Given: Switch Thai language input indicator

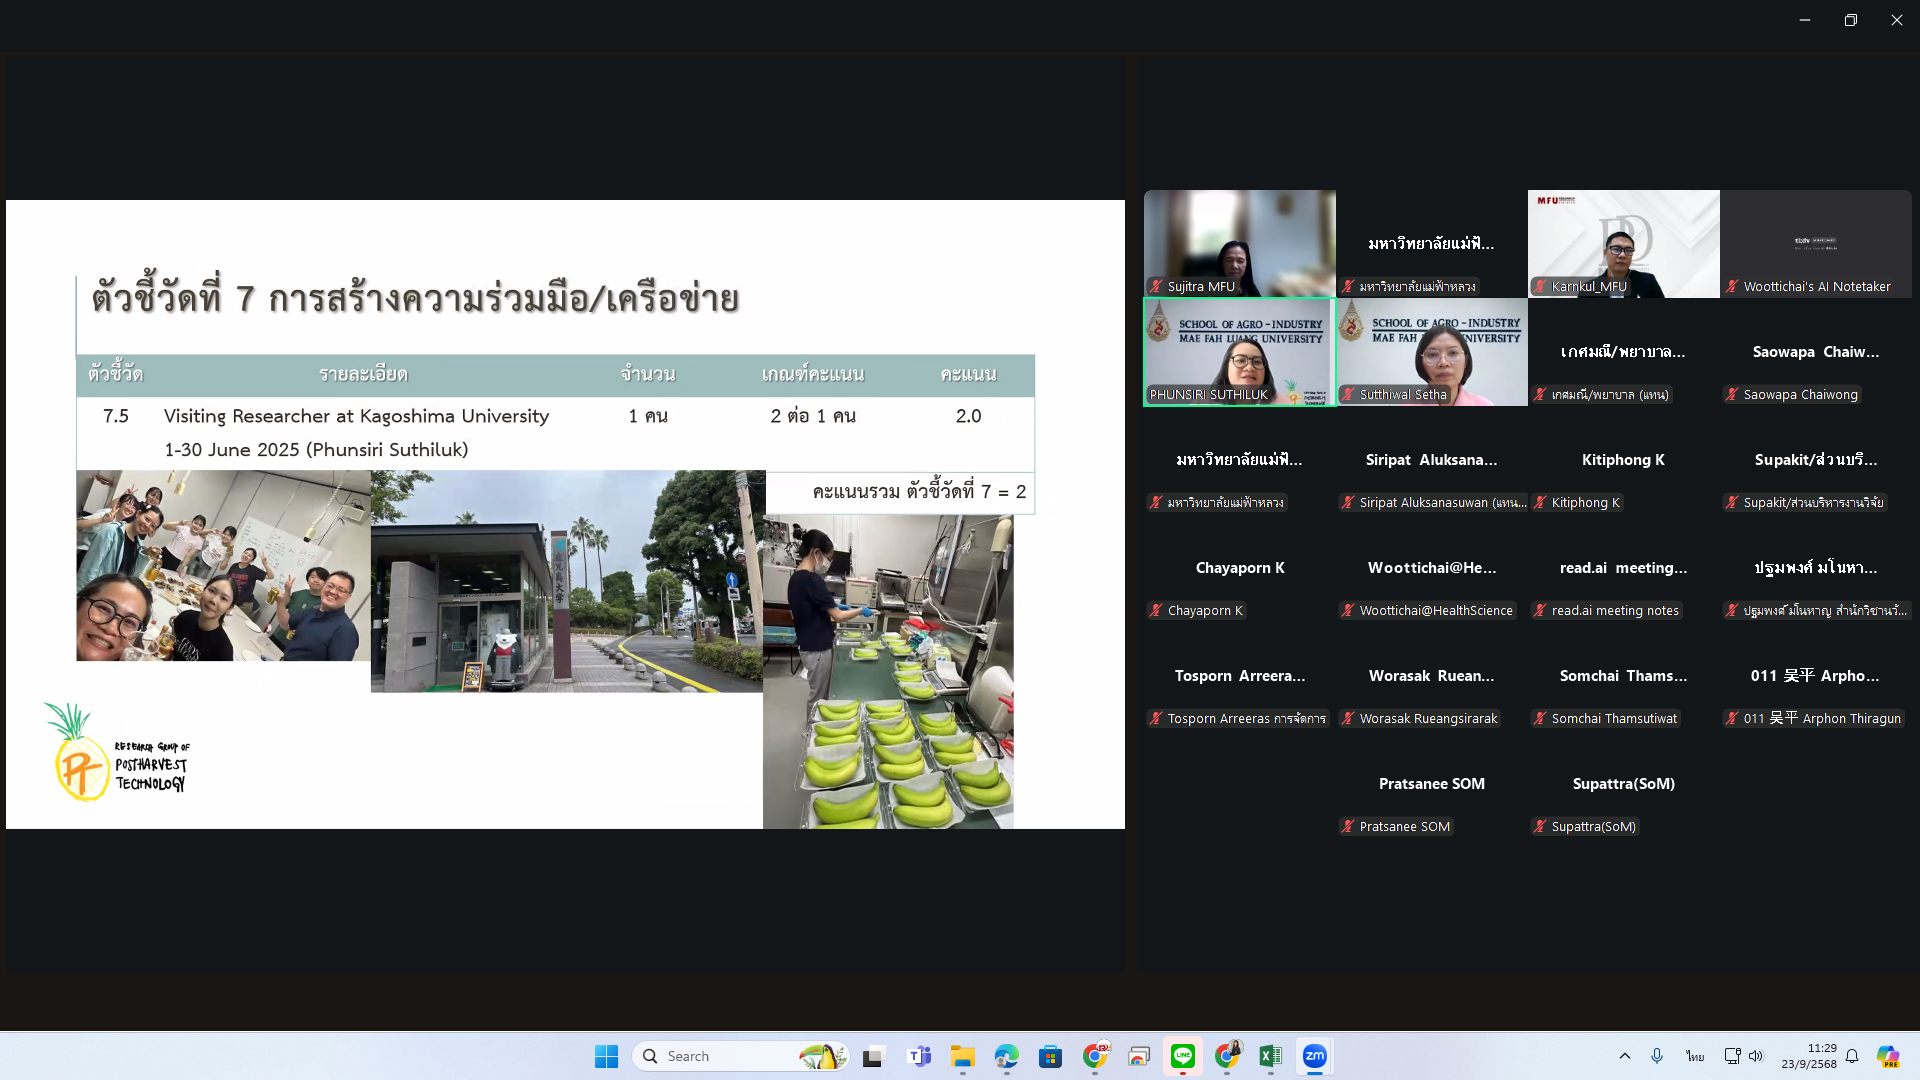Looking at the screenshot, I should pos(1695,1056).
